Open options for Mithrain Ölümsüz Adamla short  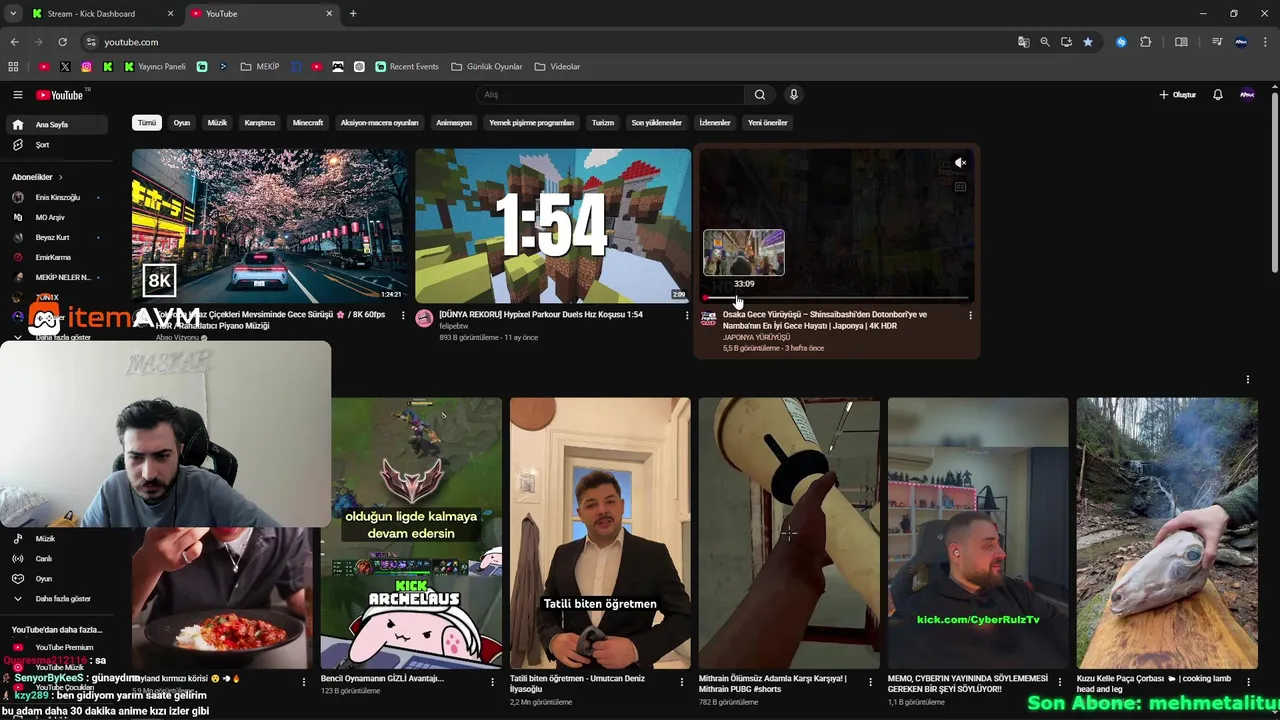tap(870, 682)
